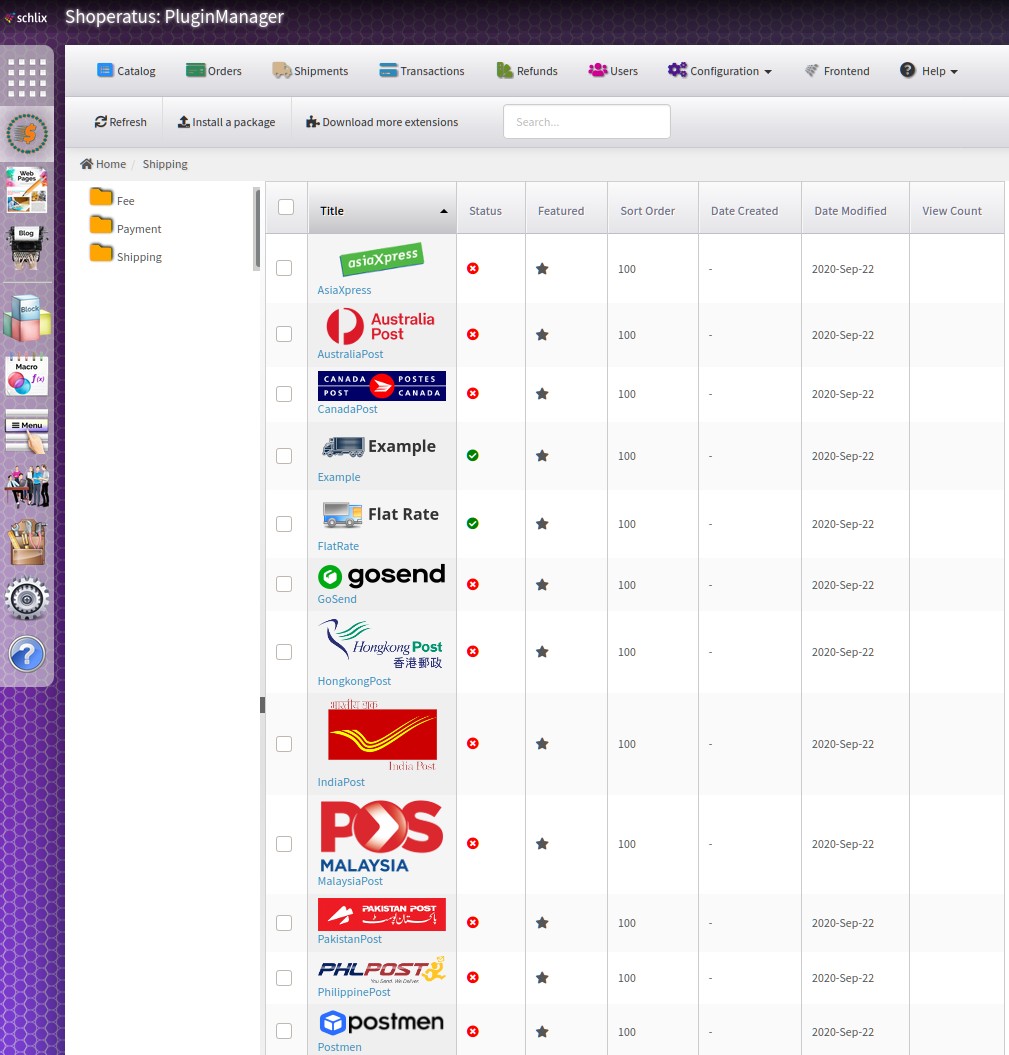The height and width of the screenshot is (1055, 1009).
Task: Click featured star for CanadaPost
Action: (542, 394)
